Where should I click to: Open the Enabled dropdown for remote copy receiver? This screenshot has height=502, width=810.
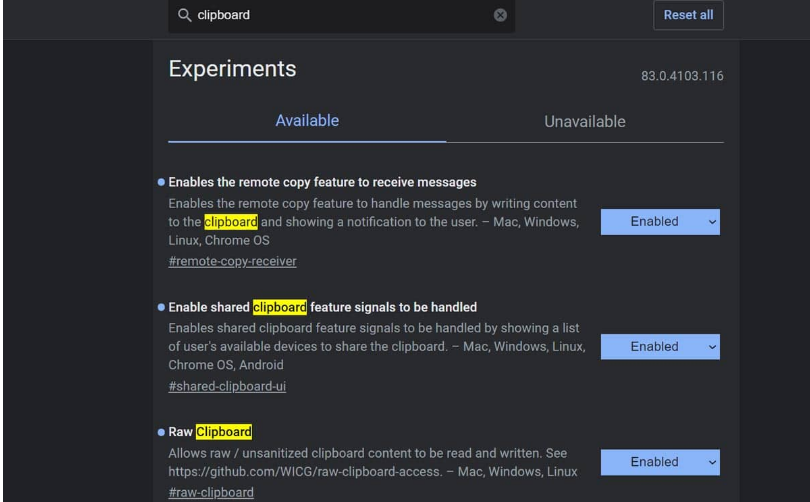(x=660, y=222)
